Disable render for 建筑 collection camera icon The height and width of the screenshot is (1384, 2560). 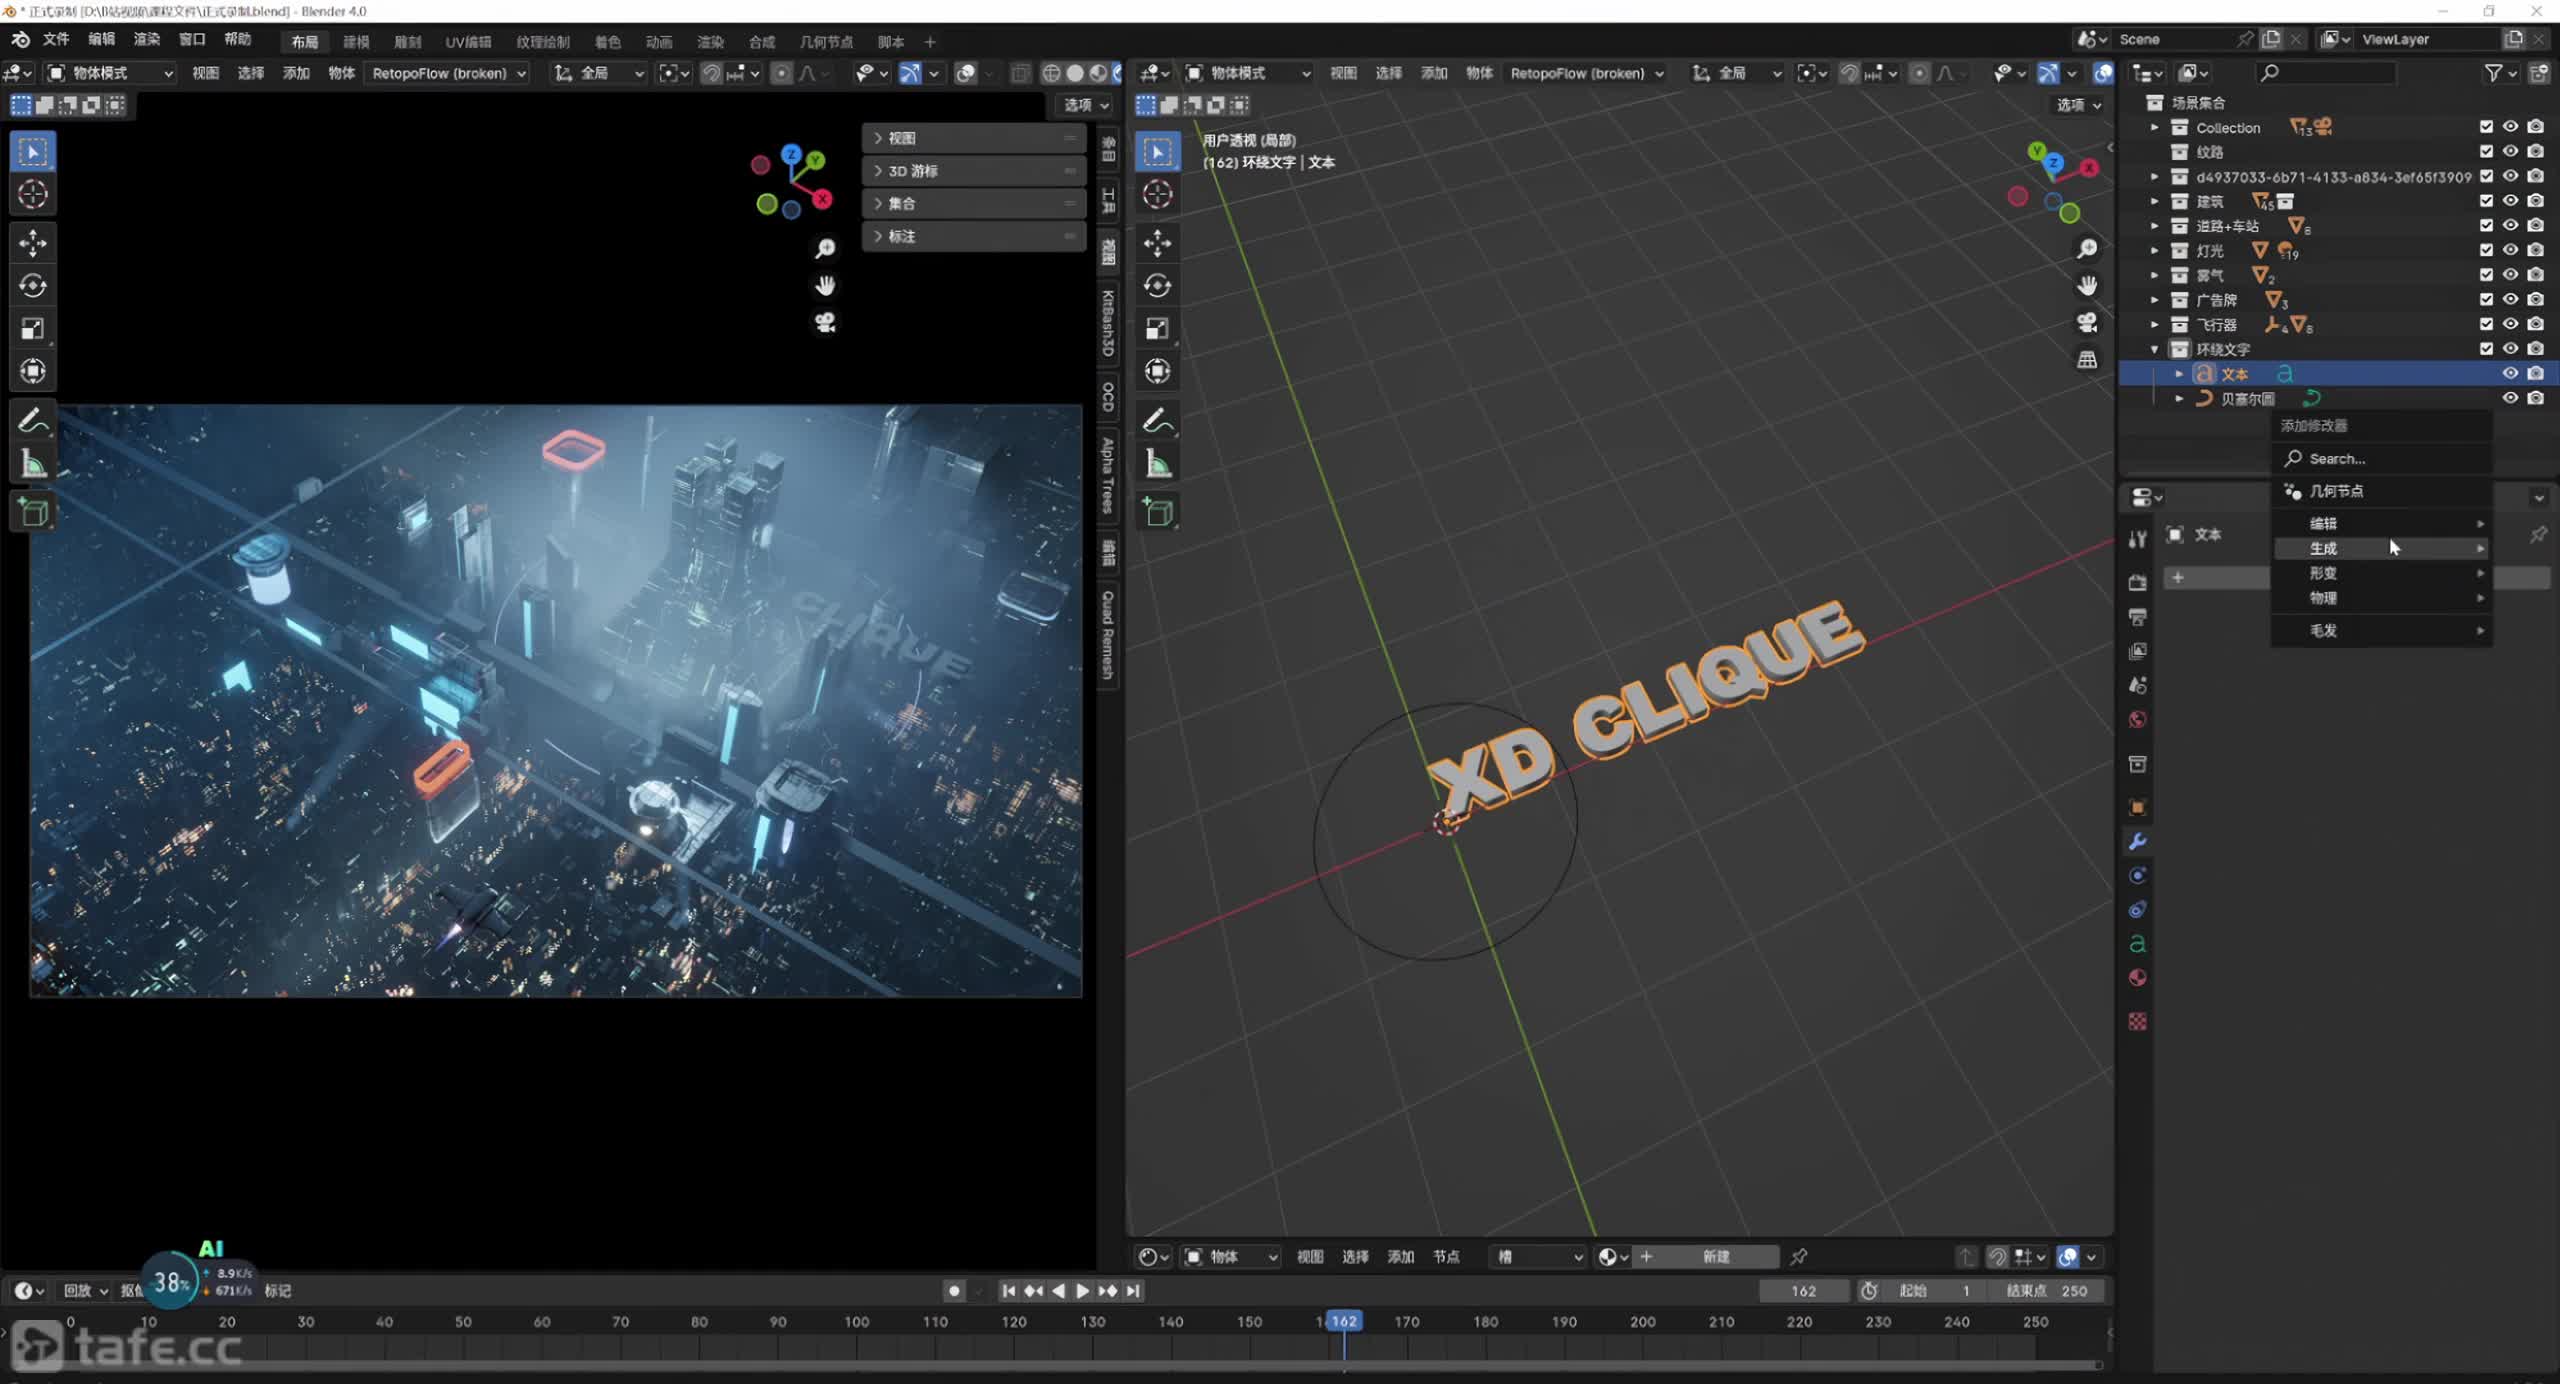(2535, 201)
